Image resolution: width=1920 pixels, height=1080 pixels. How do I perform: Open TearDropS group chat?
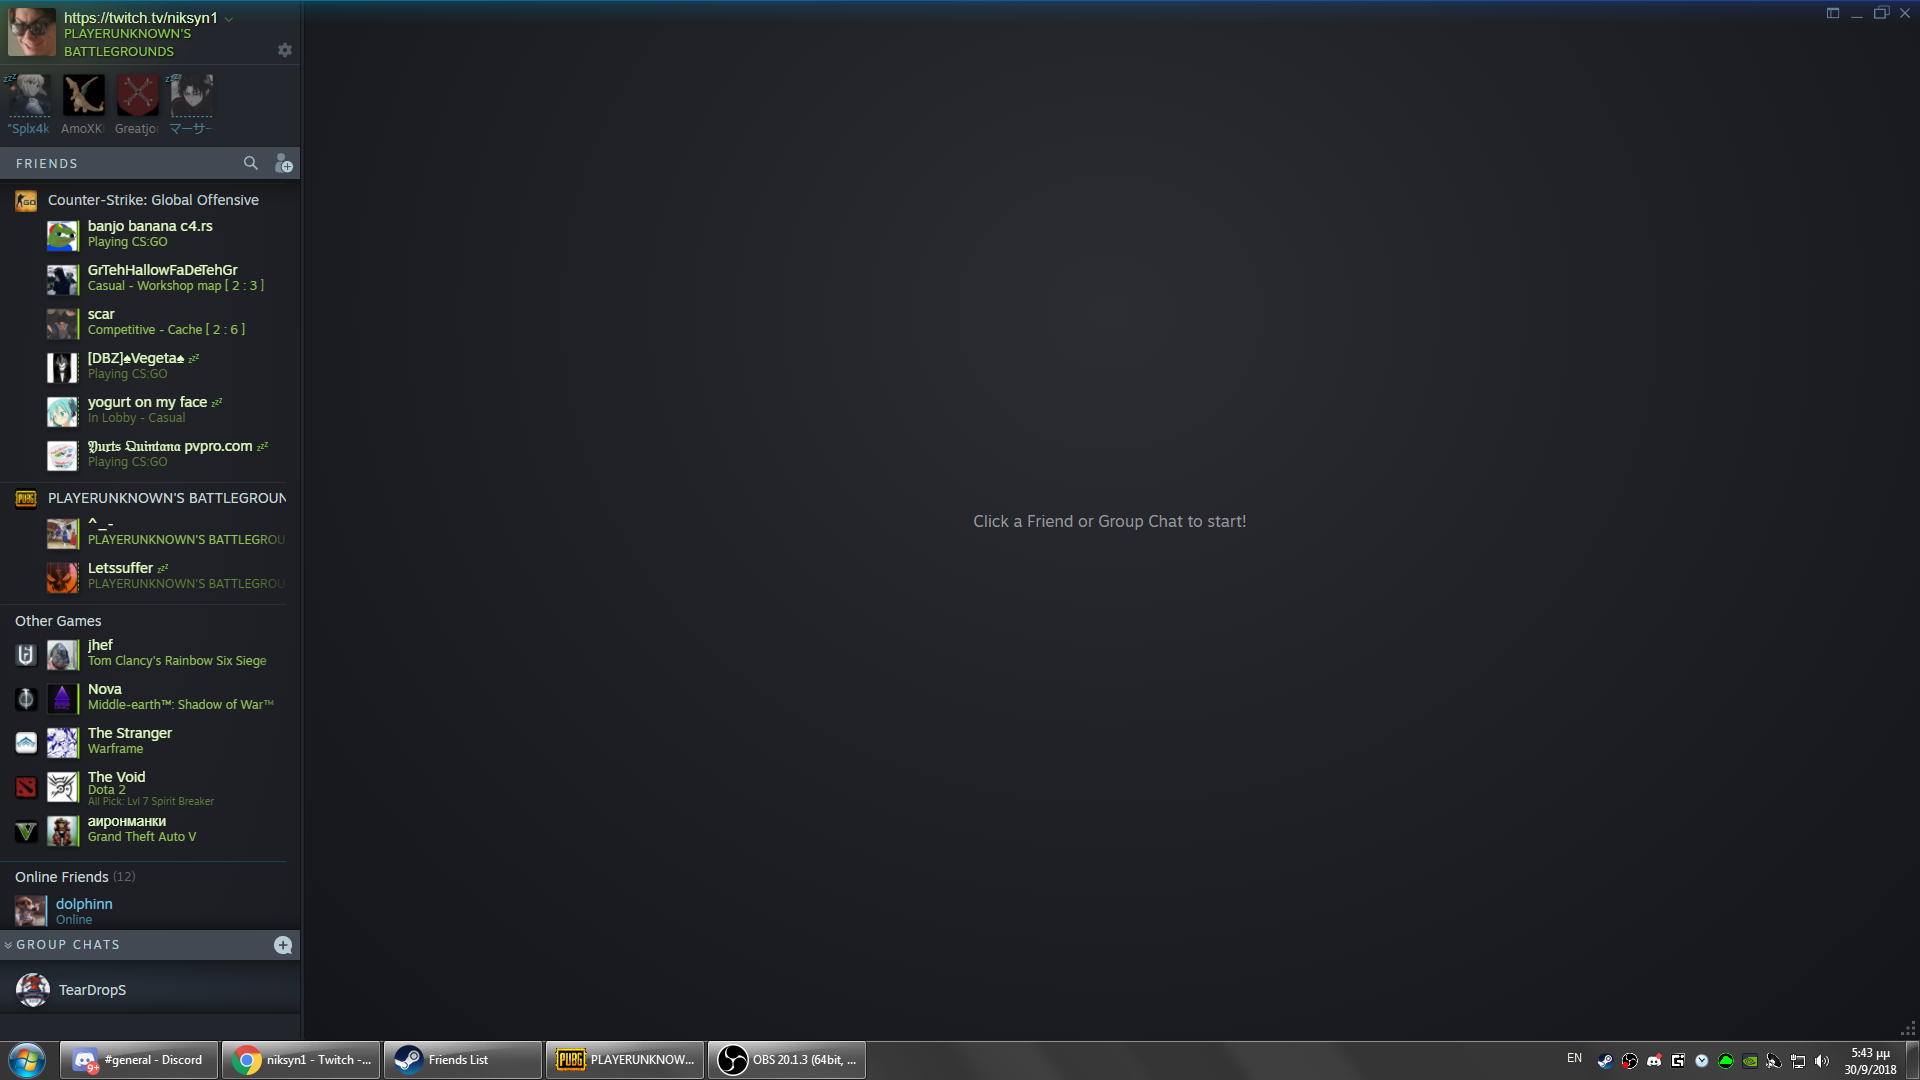pos(92,990)
